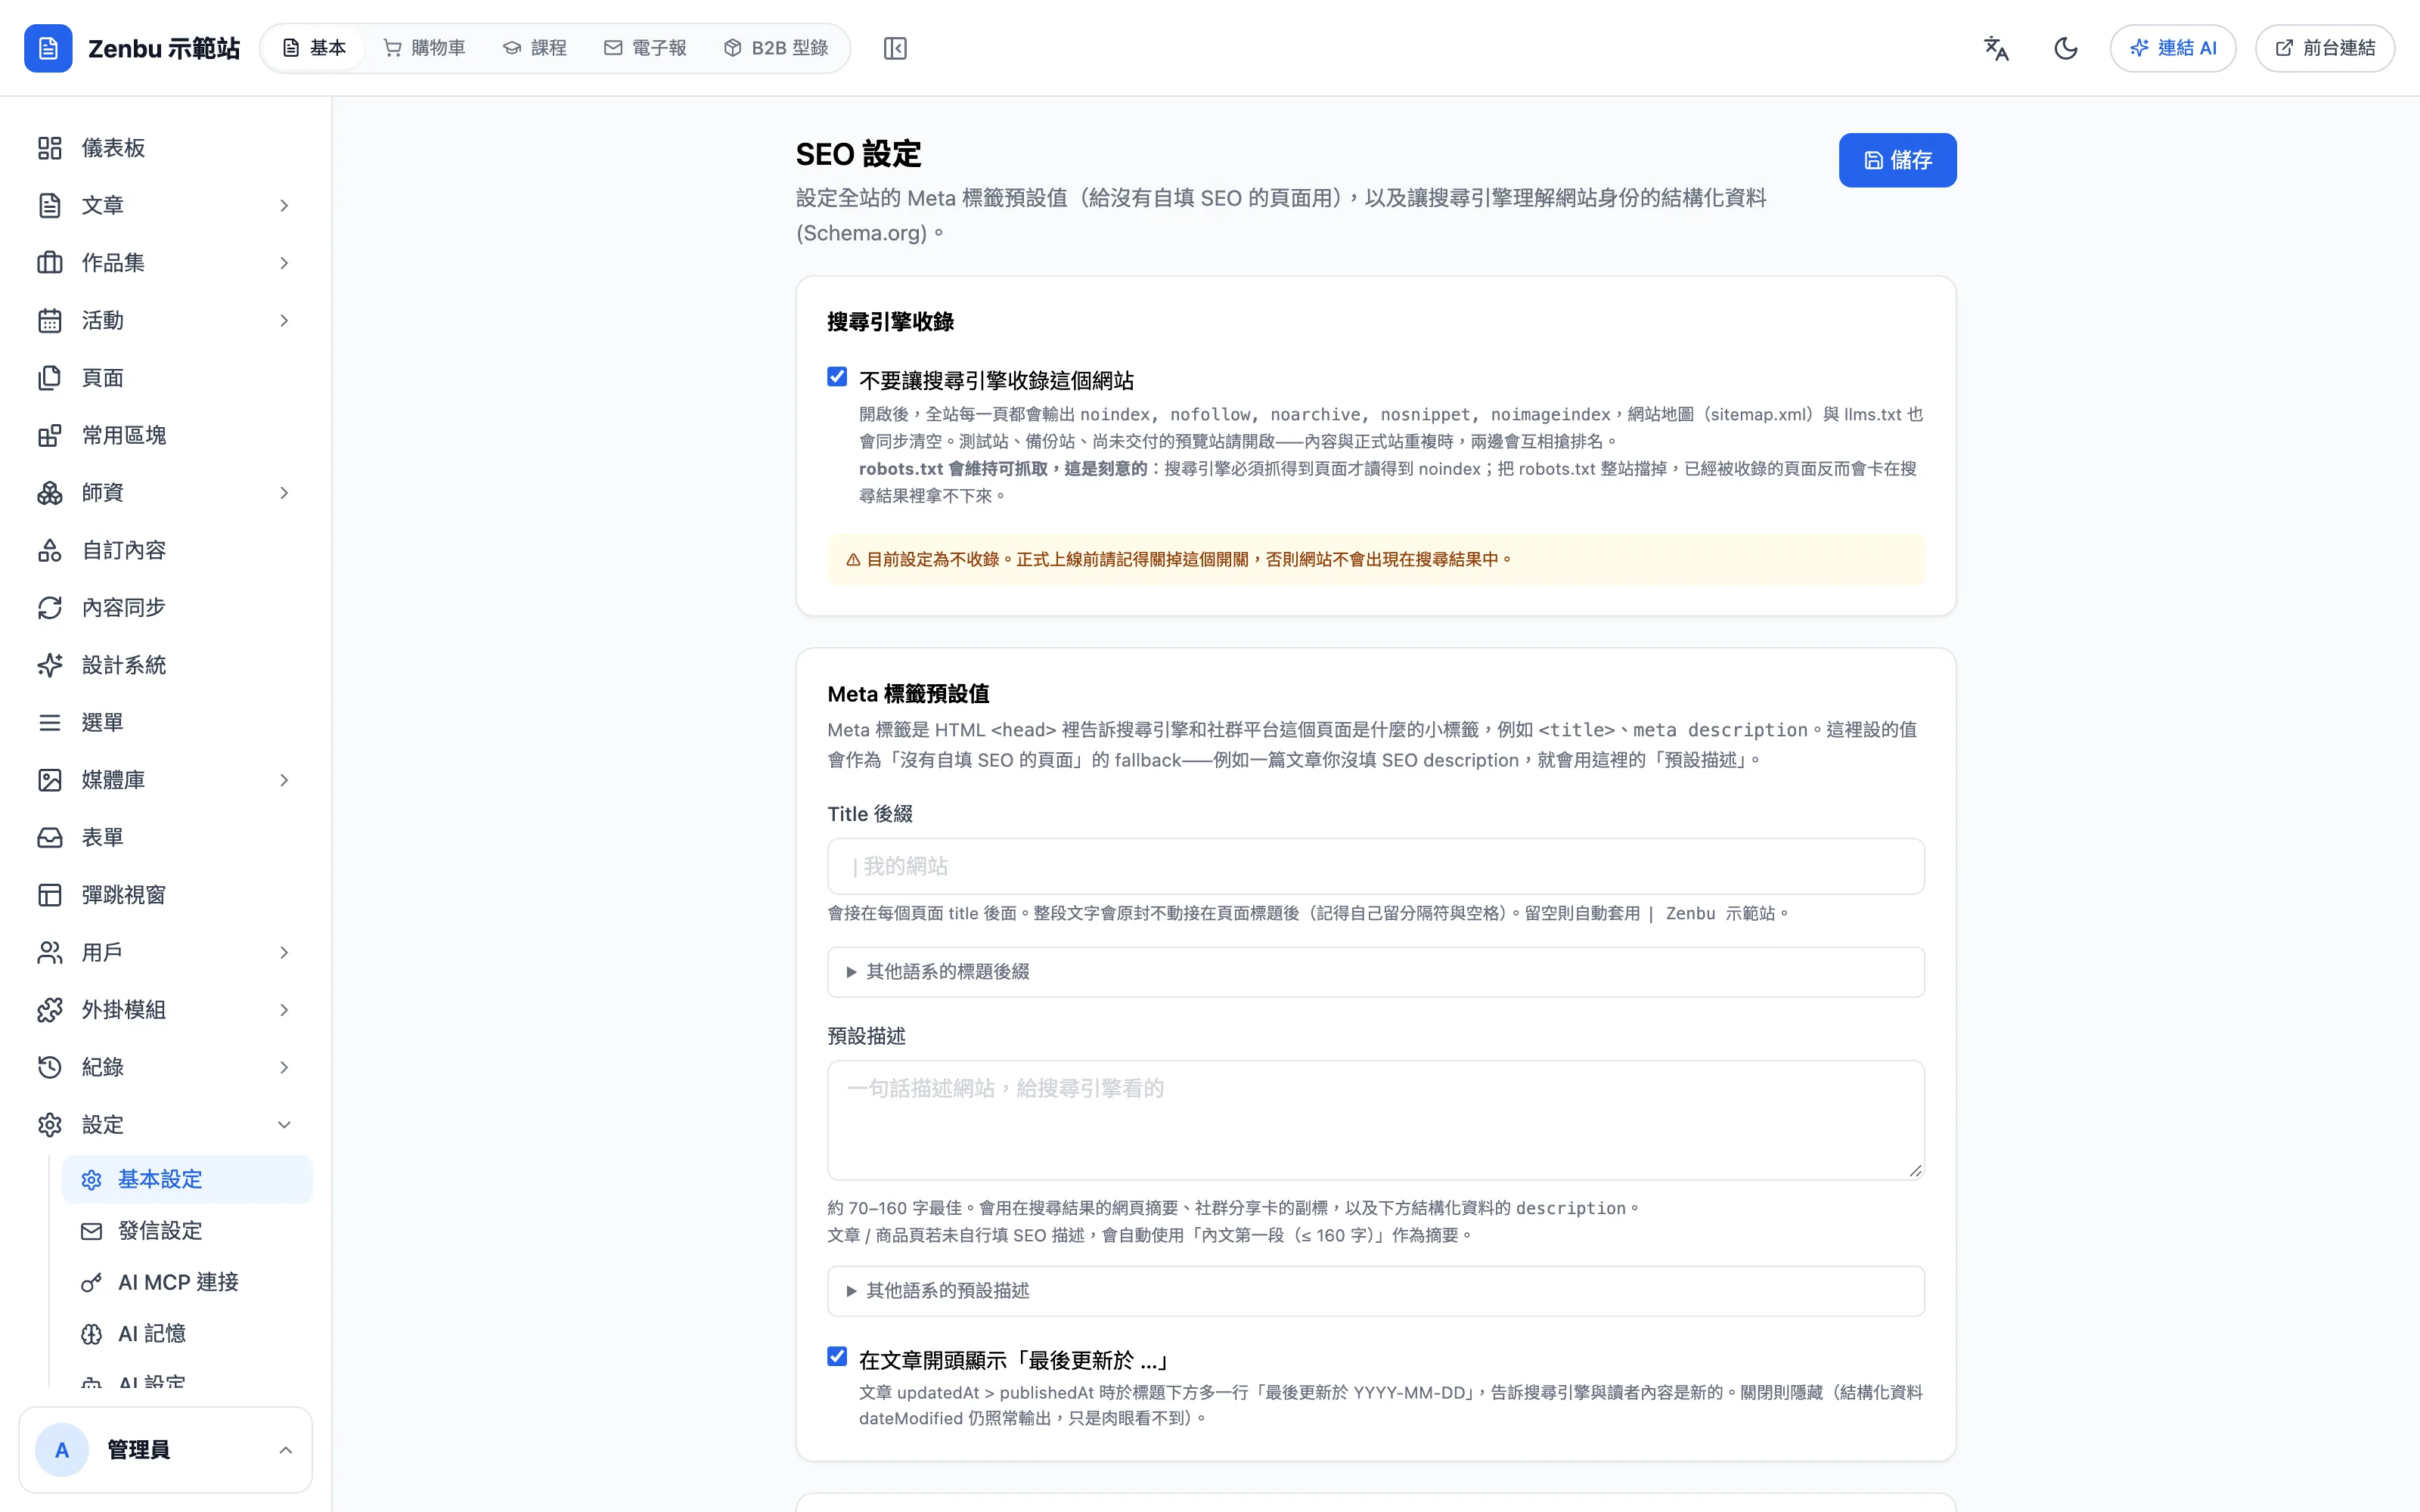2420x1512 pixels.
Task: Open 儀表板 dashboard icon in sidebar
Action: (50, 148)
